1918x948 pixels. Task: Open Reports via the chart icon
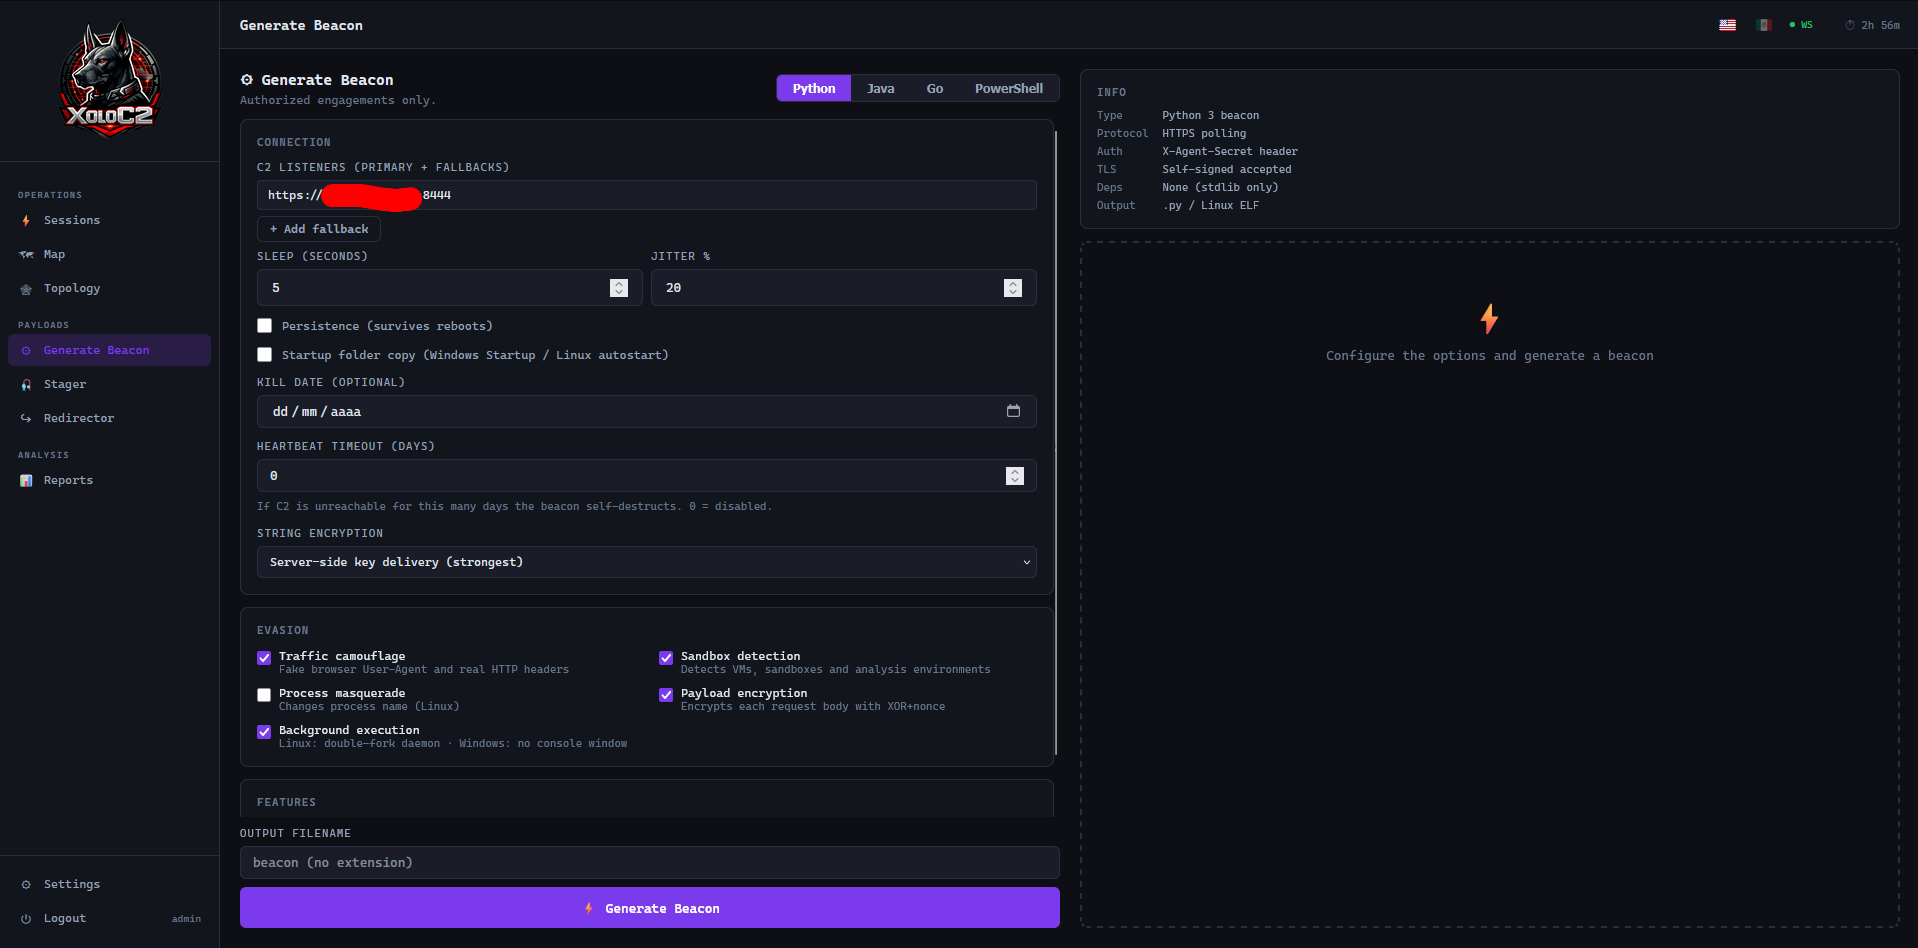[x=26, y=480]
